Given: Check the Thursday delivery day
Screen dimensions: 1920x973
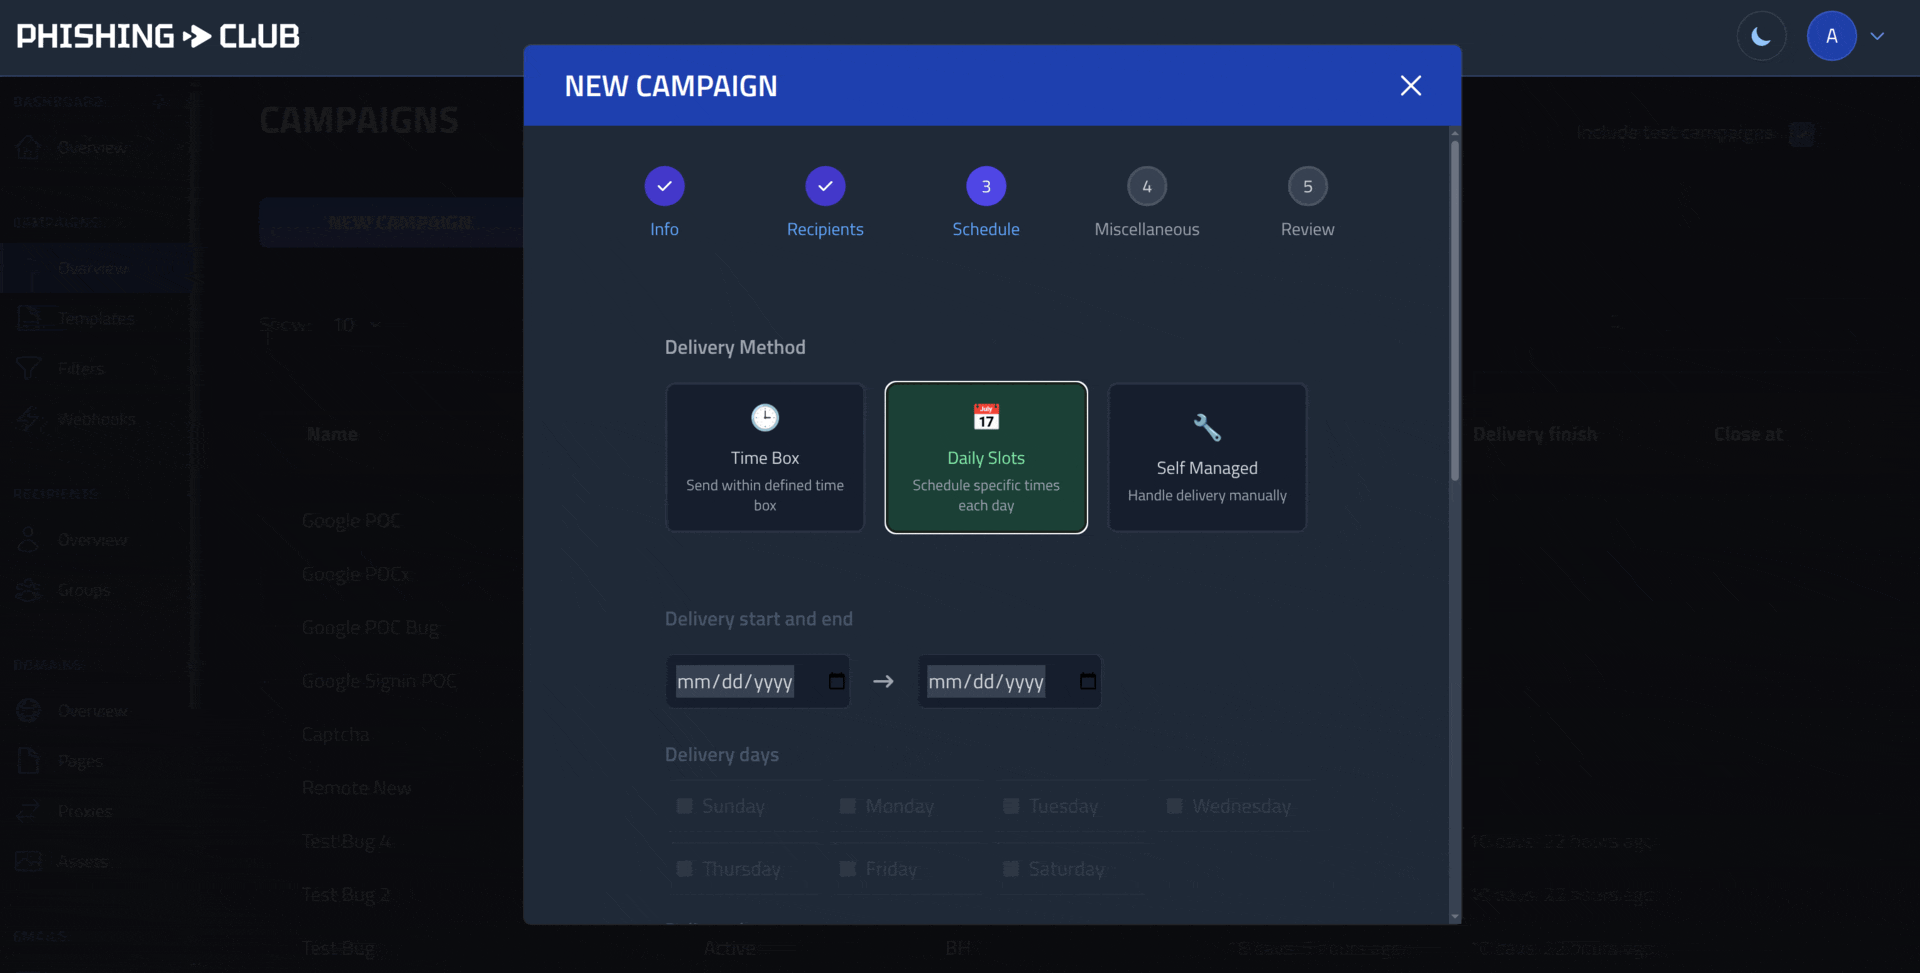Looking at the screenshot, I should click(684, 869).
